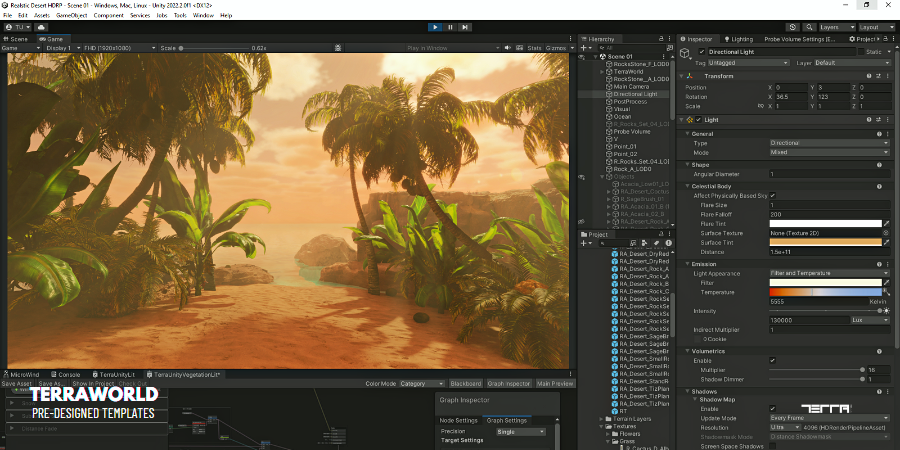Toggle the Hierarchy panel lock icon
This screenshot has width=900, height=450.
click(x=661, y=39)
